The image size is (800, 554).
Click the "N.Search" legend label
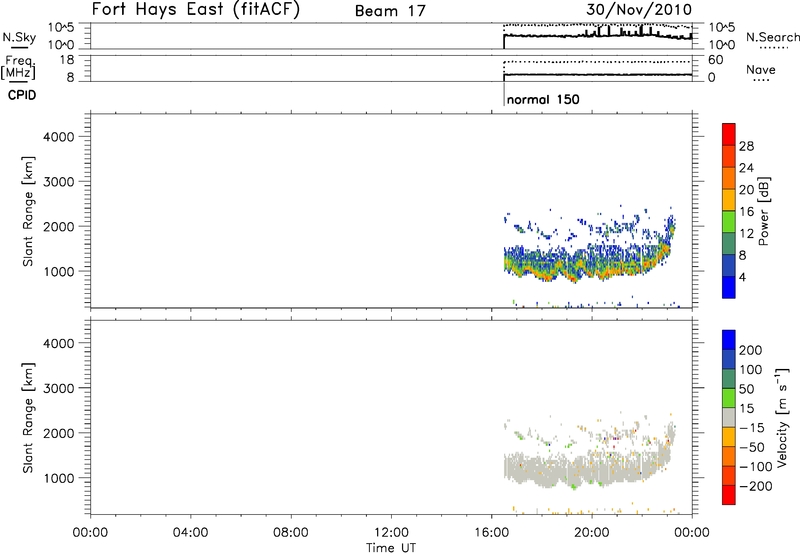pos(772,37)
